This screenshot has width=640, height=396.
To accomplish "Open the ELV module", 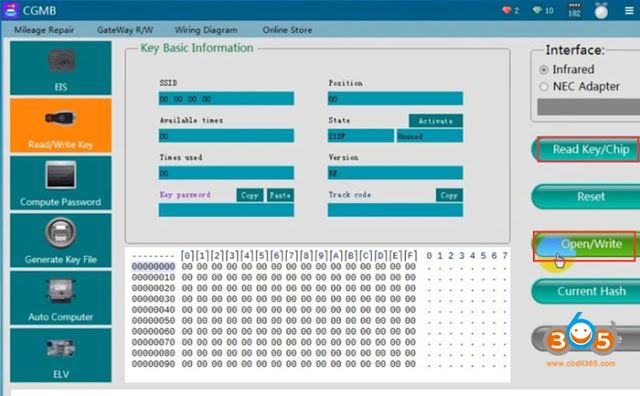I will point(61,356).
